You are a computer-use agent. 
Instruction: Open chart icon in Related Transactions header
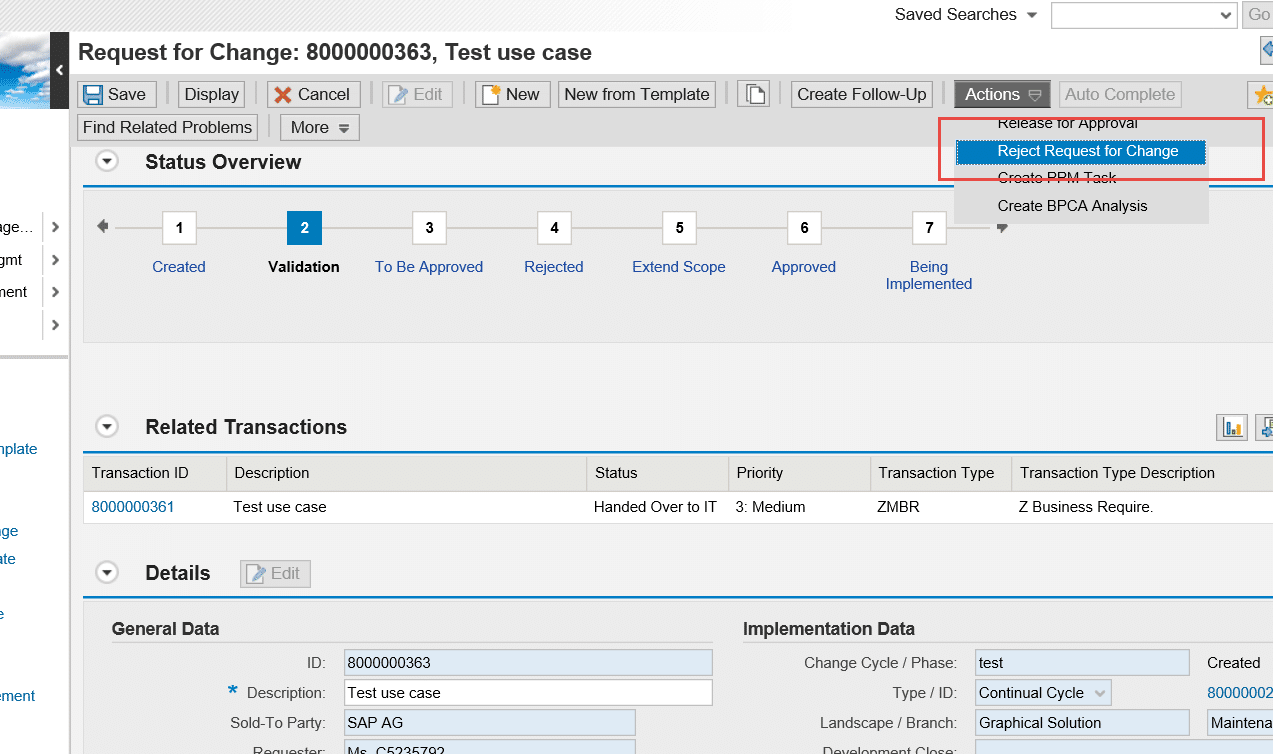[1231, 427]
